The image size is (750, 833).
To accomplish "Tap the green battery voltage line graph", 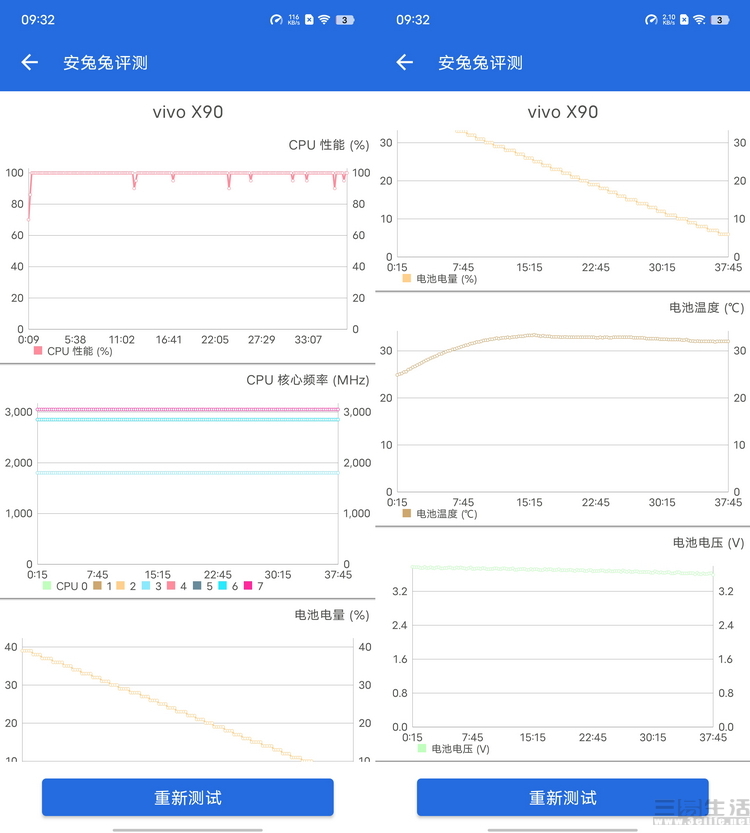I will tap(562, 570).
